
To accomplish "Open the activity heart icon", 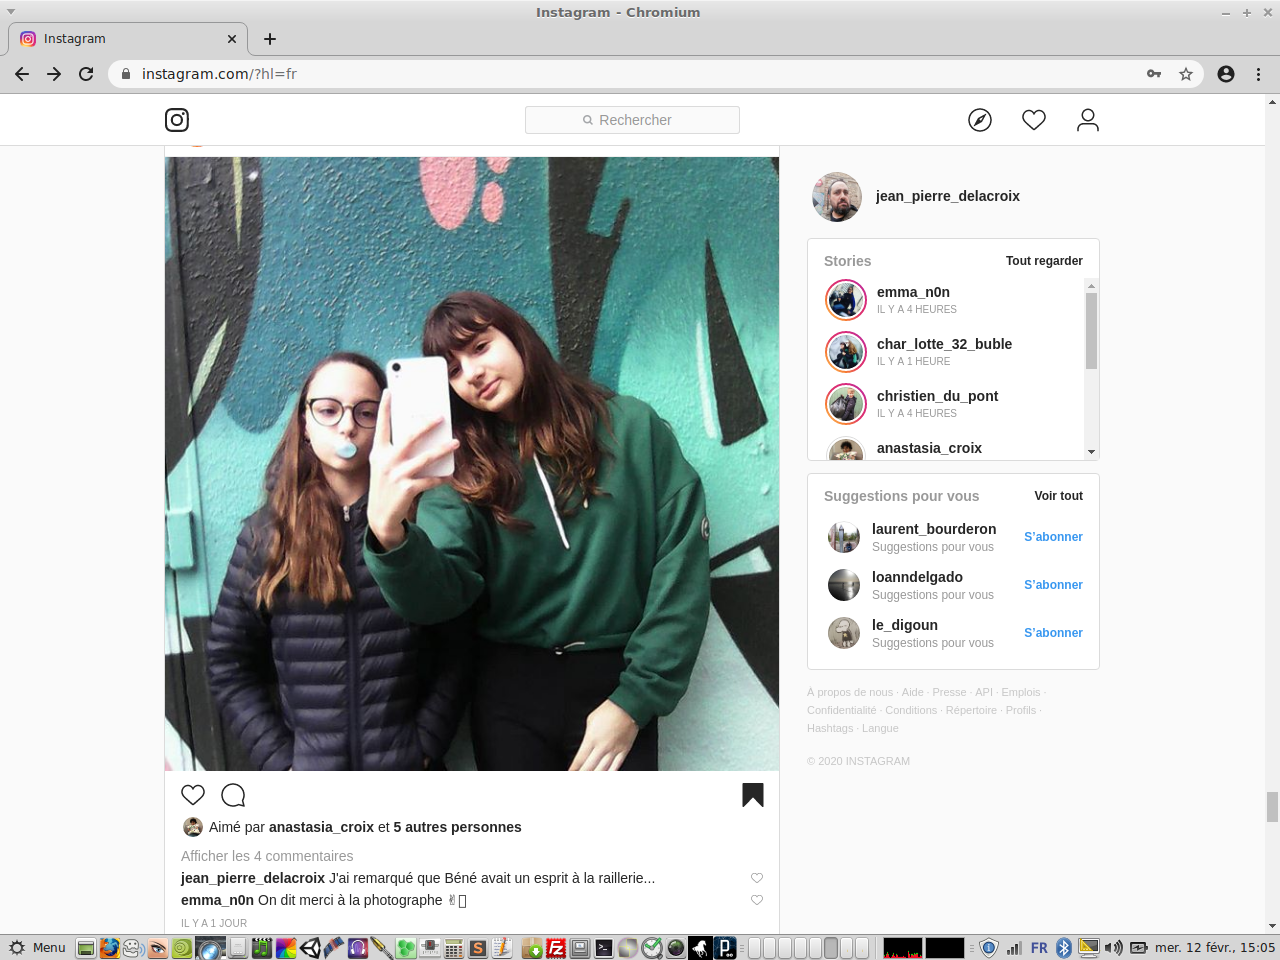I will tap(1034, 120).
